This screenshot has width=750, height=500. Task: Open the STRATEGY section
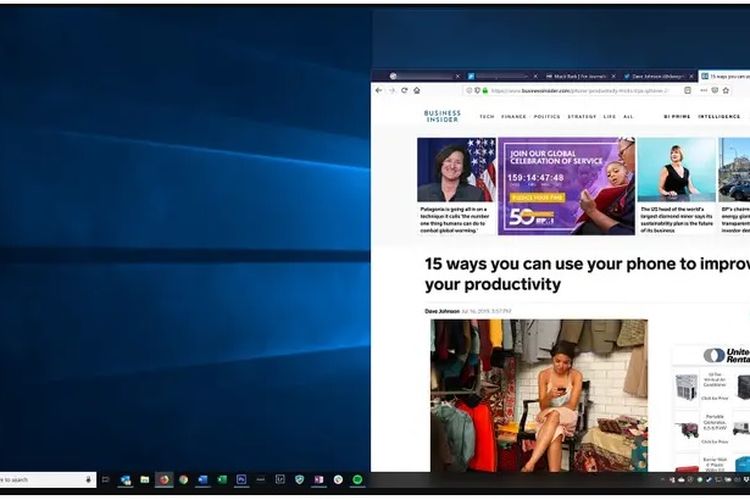(582, 117)
